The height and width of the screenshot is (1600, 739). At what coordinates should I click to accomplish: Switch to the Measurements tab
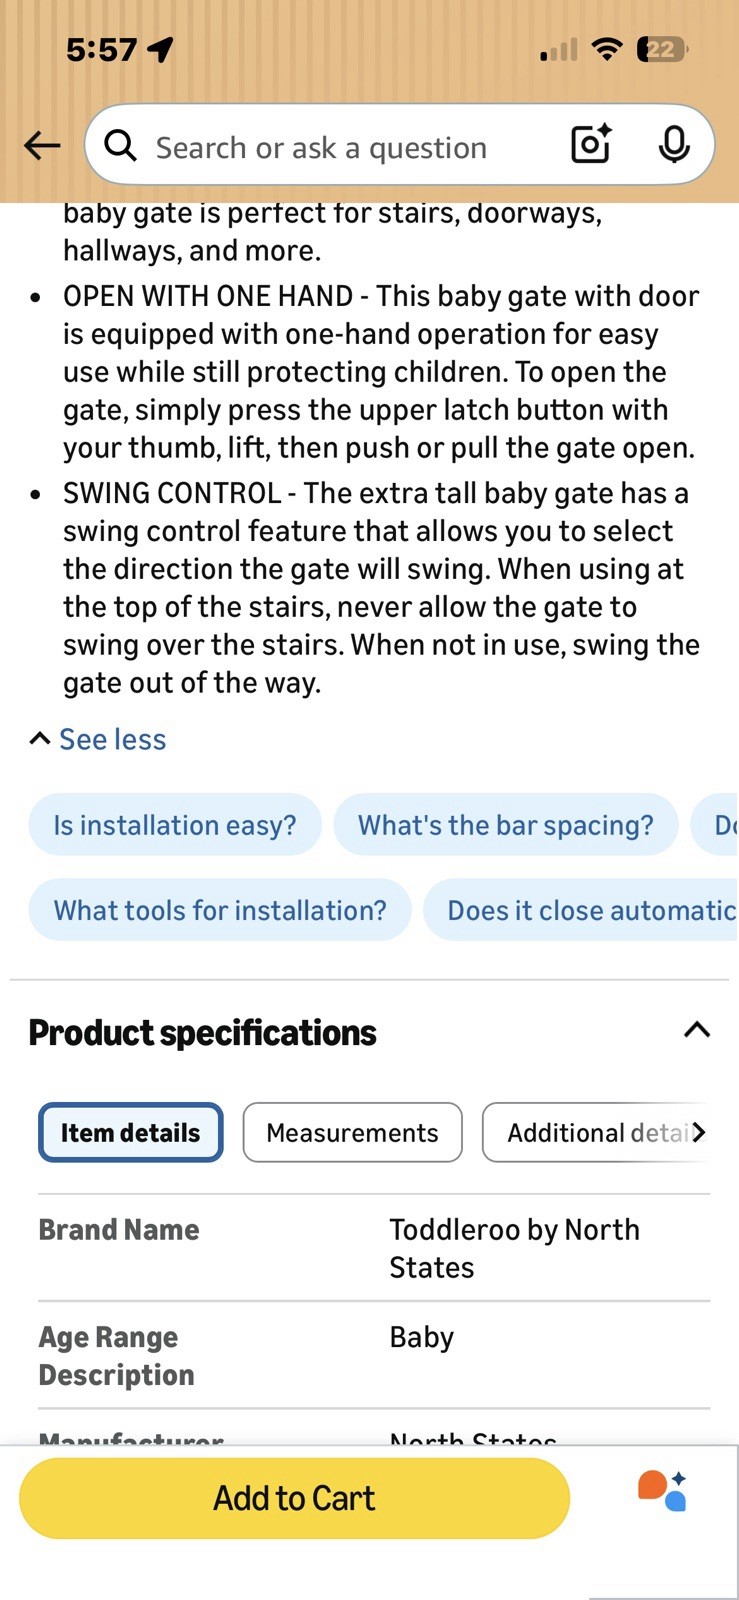pyautogui.click(x=352, y=1132)
